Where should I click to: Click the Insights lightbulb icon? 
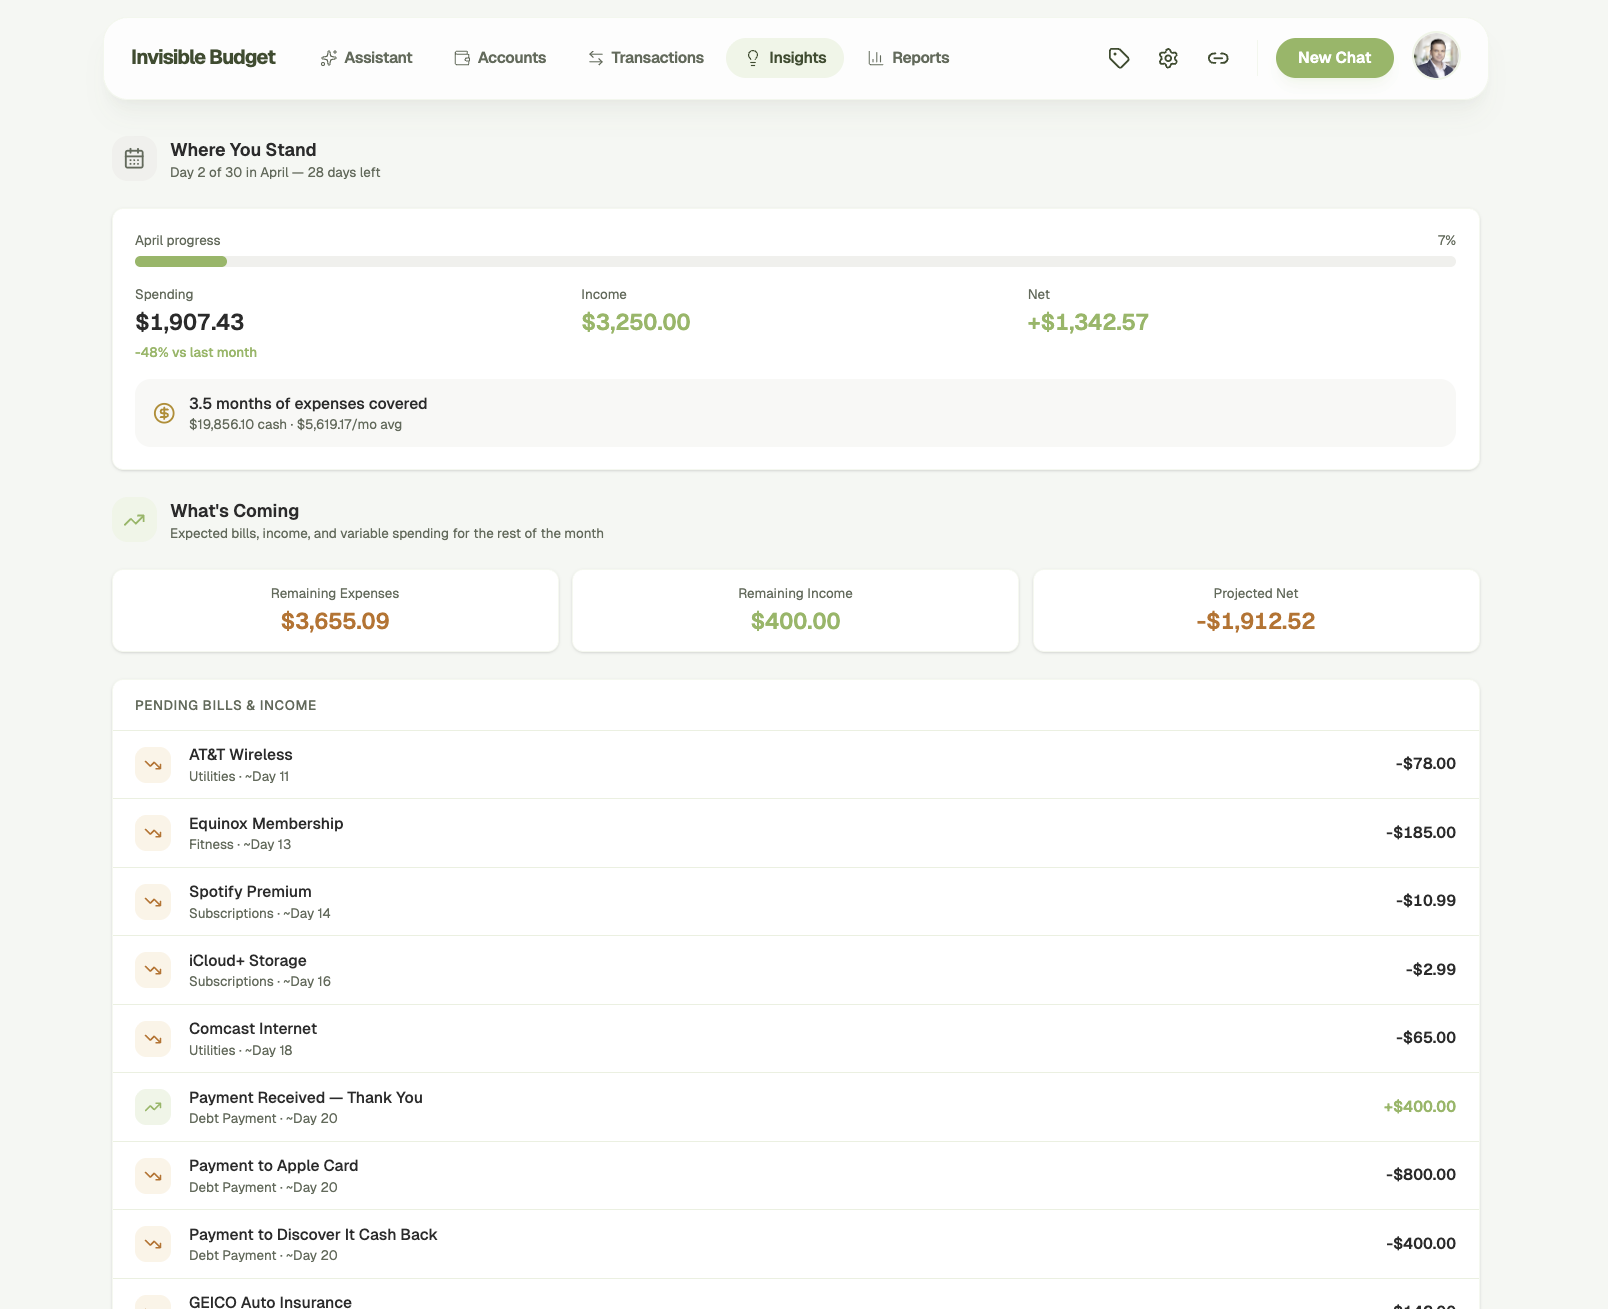click(x=752, y=58)
